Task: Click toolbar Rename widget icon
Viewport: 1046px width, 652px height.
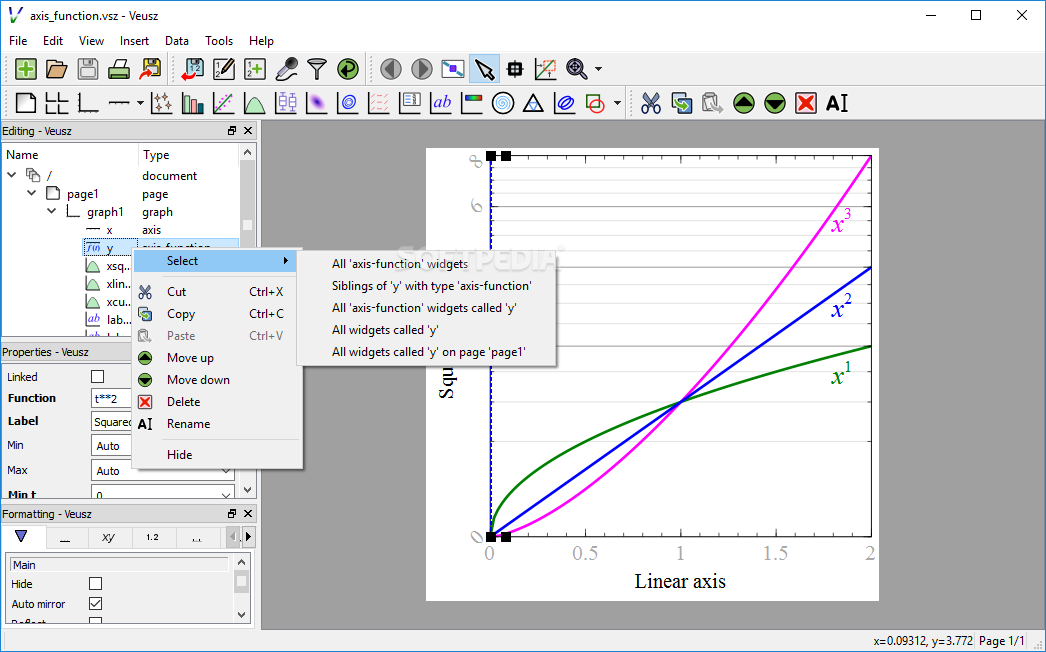Action: [x=837, y=103]
